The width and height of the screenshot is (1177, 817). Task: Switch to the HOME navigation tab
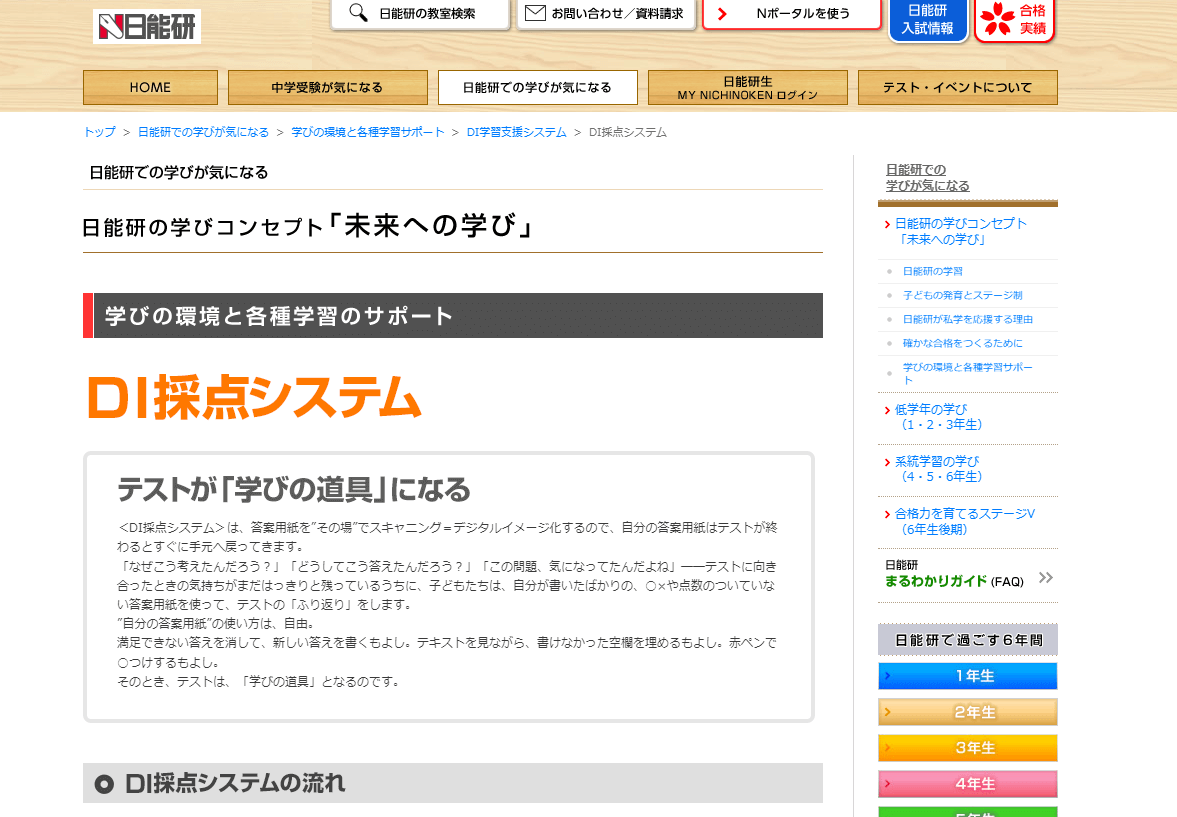click(x=149, y=87)
